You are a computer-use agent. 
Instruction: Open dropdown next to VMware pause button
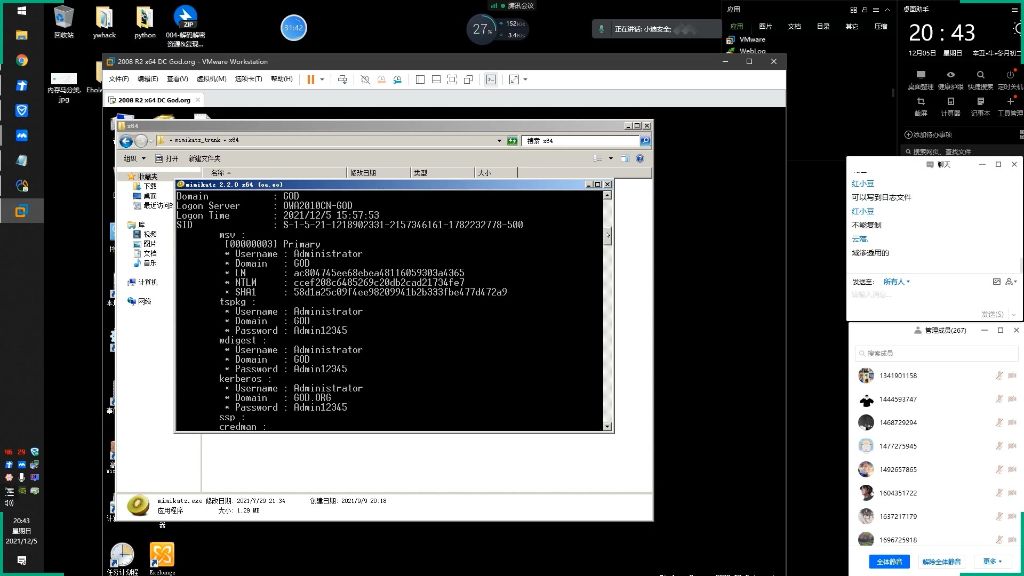(322, 80)
